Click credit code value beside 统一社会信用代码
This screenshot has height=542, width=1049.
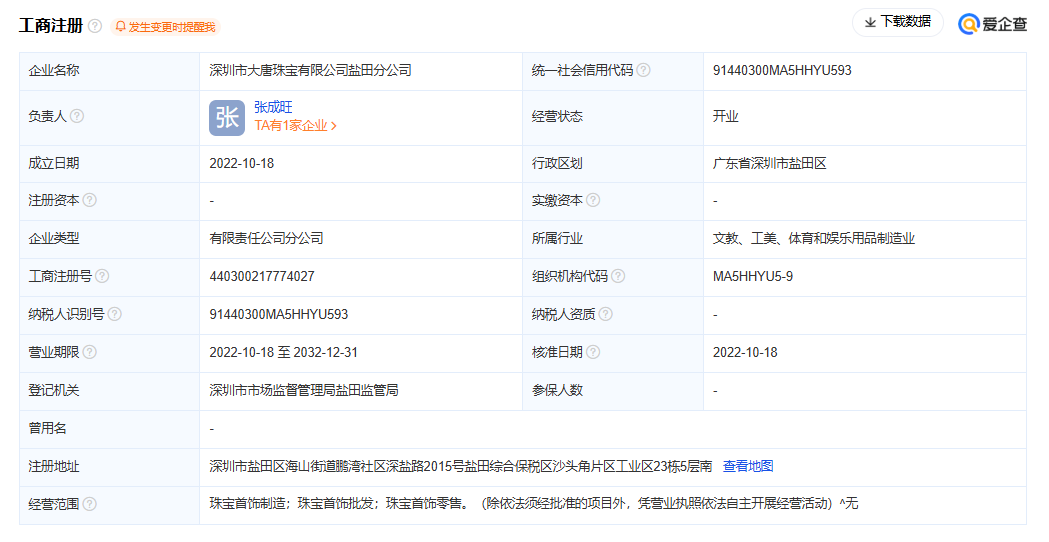coord(782,70)
